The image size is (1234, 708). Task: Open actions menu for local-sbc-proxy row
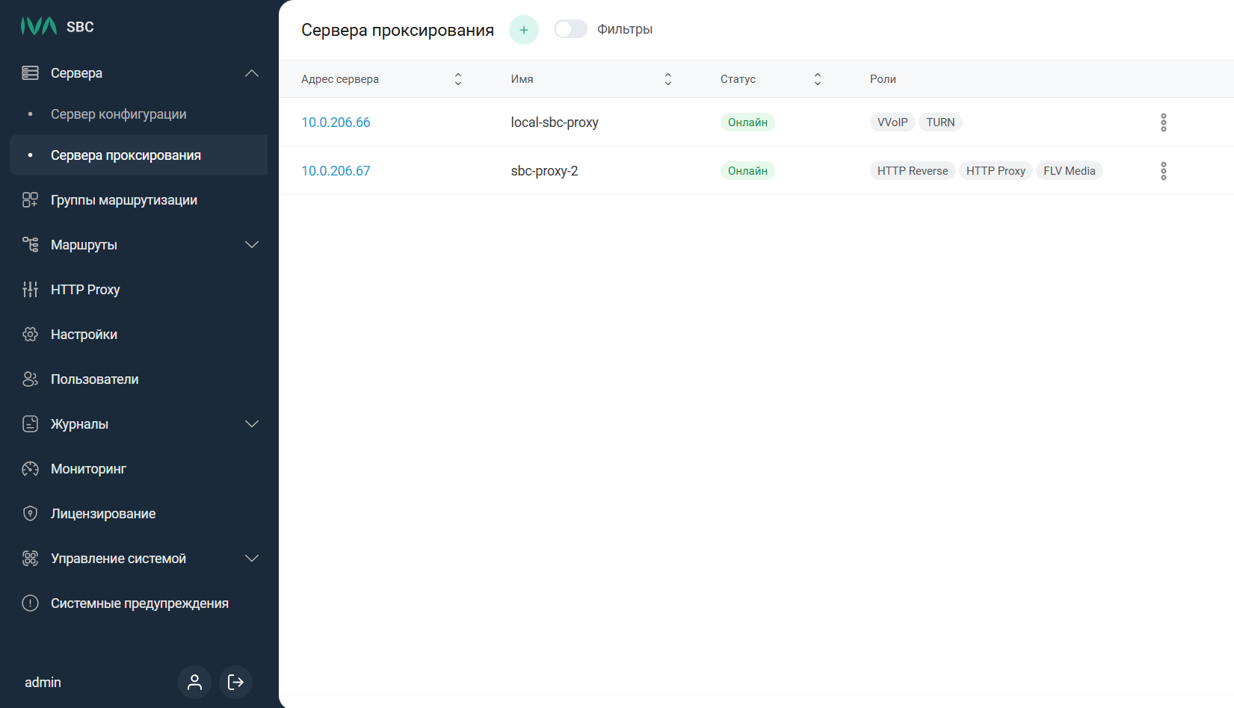[1163, 122]
